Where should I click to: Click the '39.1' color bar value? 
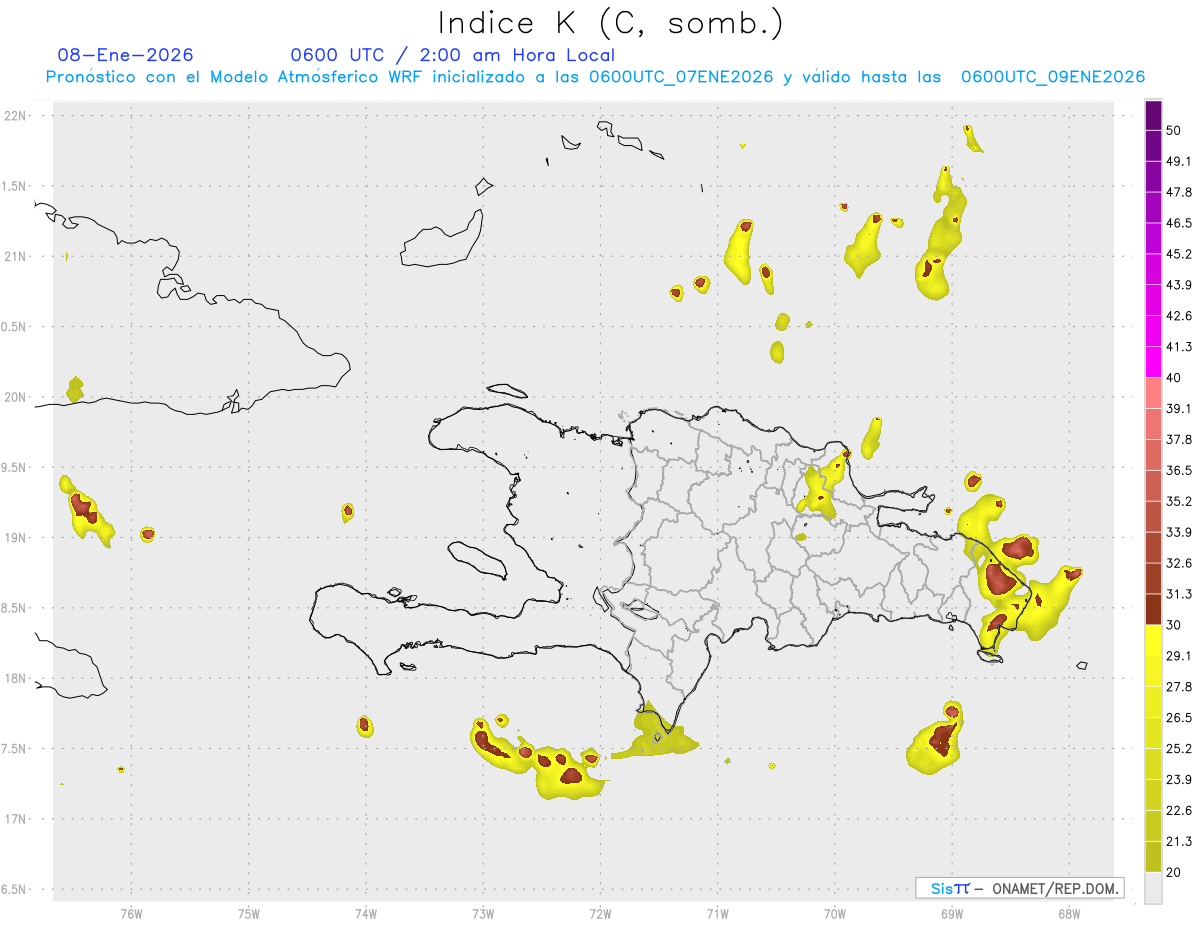[x=1178, y=409]
